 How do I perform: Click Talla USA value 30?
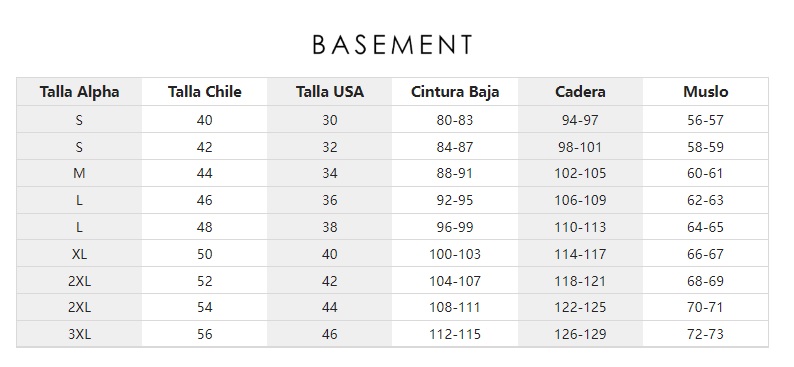pyautogui.click(x=330, y=120)
